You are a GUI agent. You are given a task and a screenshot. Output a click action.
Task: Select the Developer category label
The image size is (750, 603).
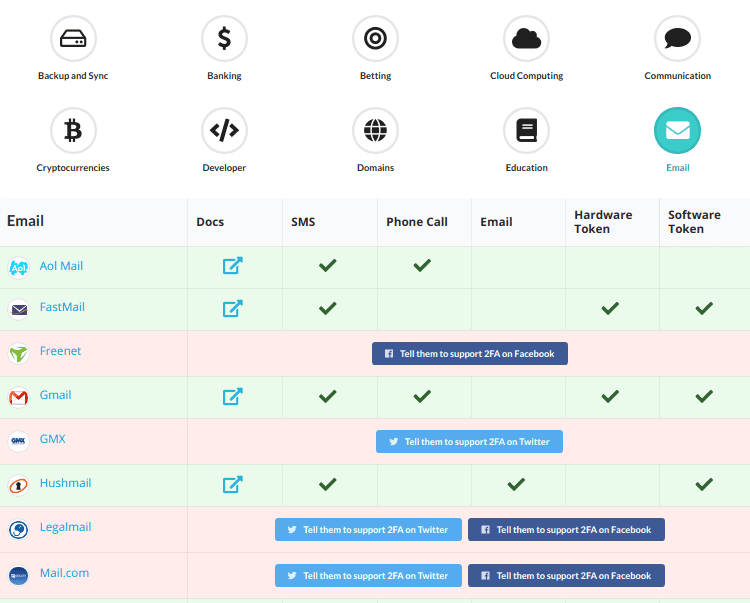(224, 167)
